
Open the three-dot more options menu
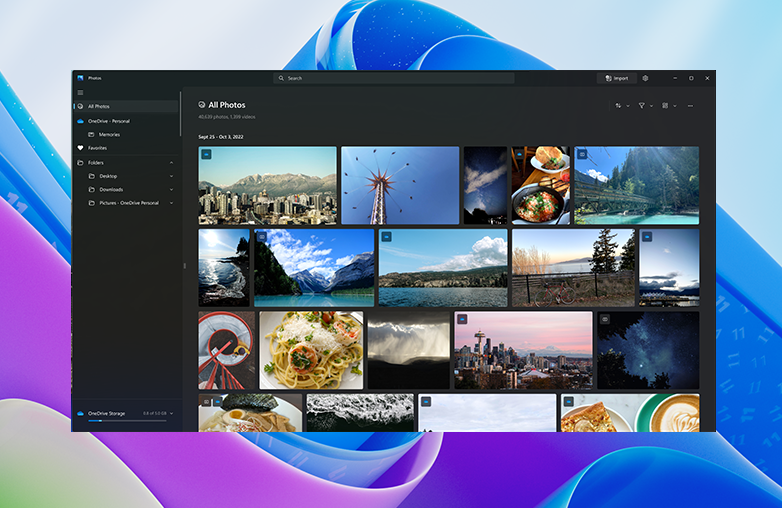click(690, 106)
